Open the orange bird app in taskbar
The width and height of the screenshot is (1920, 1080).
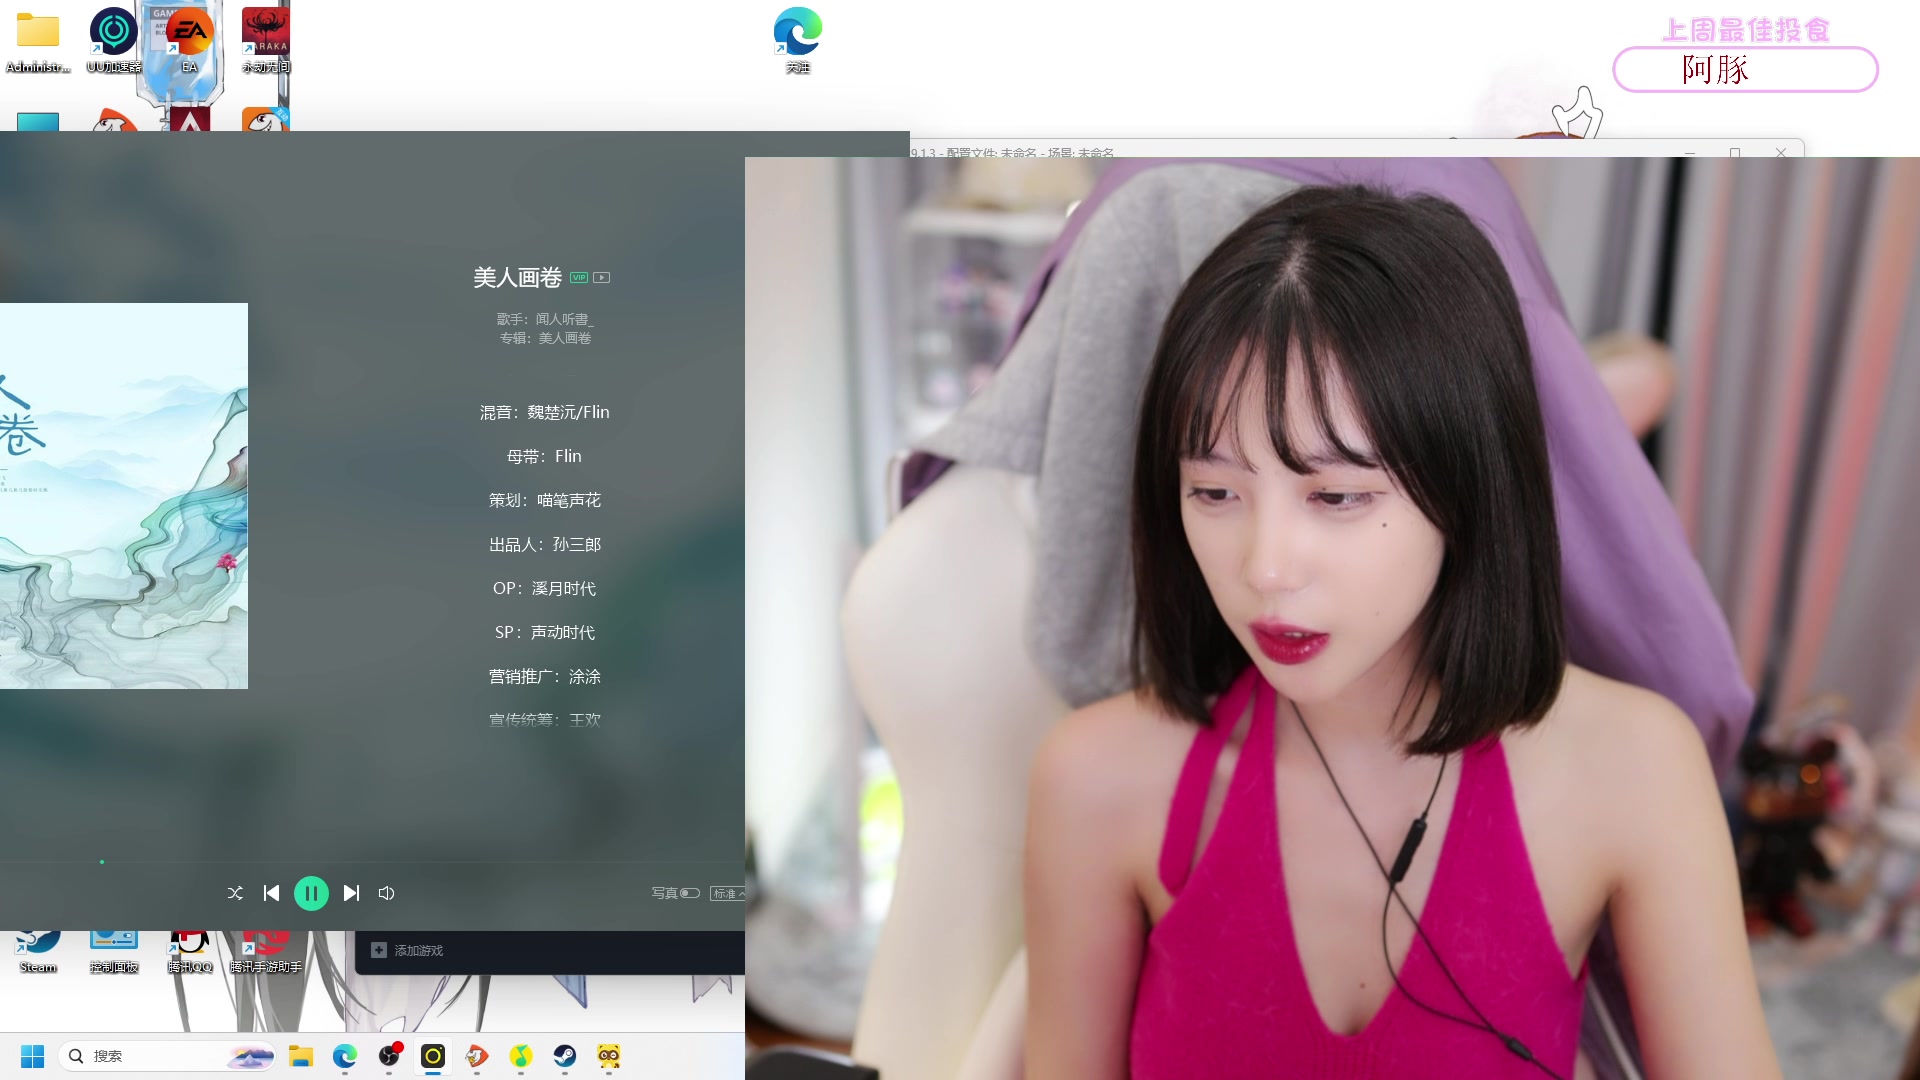click(477, 1056)
